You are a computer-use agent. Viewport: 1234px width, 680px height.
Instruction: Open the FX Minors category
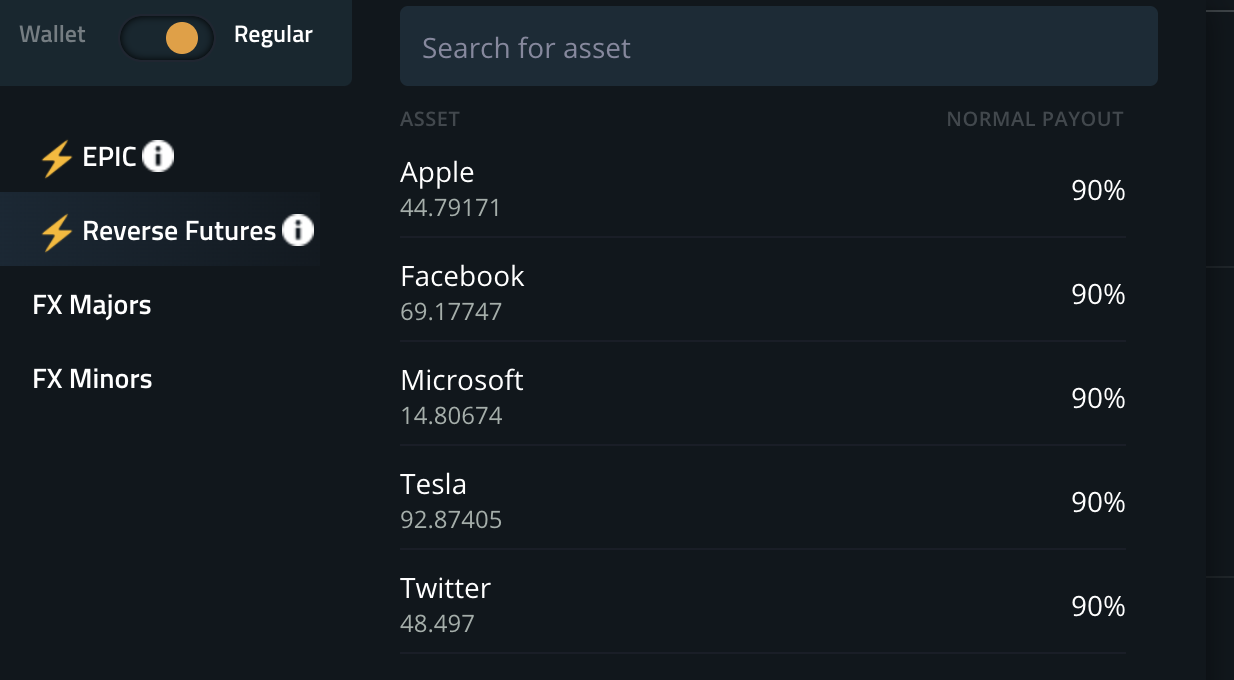click(92, 379)
